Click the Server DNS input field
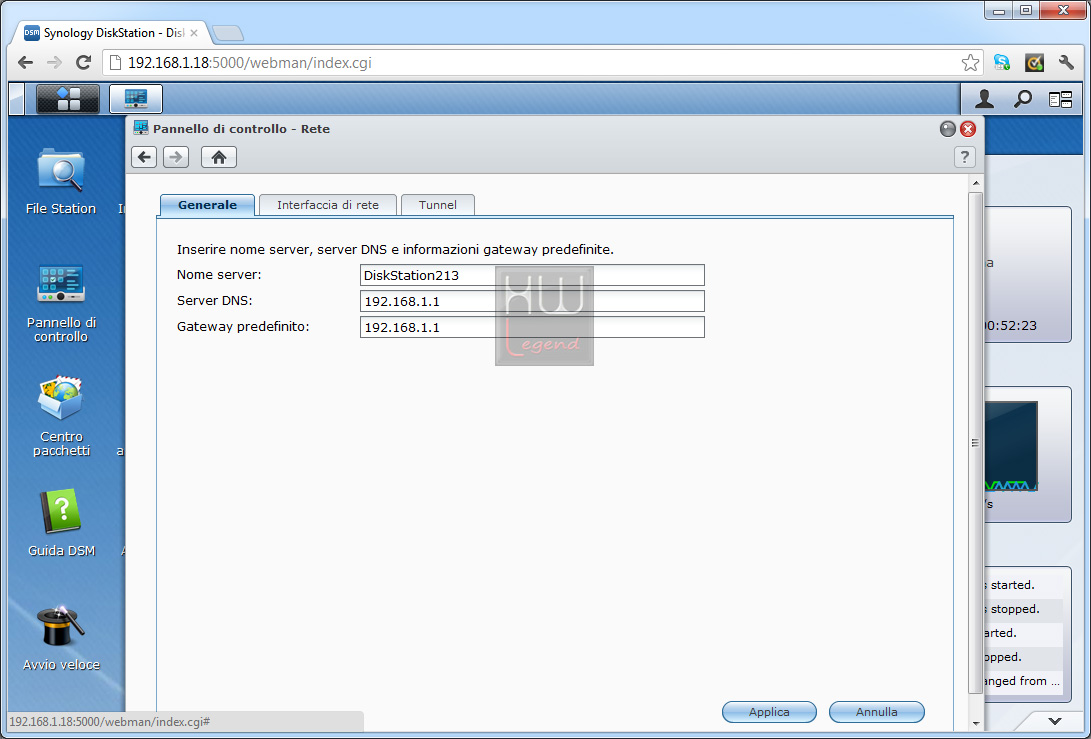 [532, 301]
